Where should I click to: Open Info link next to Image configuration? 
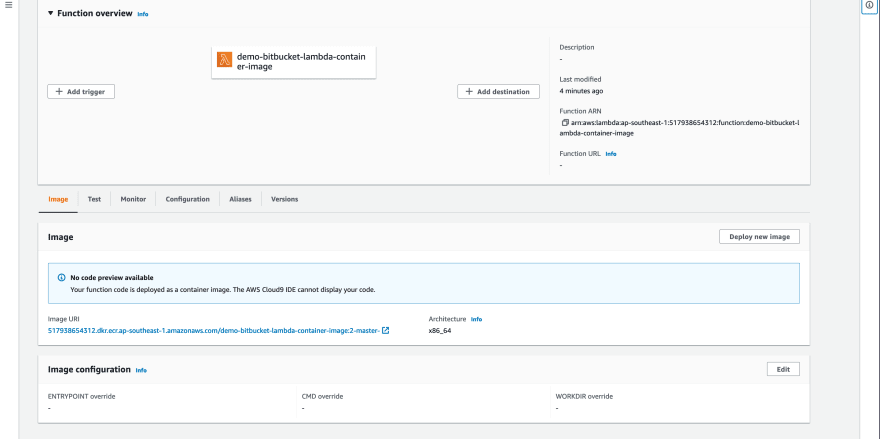point(141,371)
